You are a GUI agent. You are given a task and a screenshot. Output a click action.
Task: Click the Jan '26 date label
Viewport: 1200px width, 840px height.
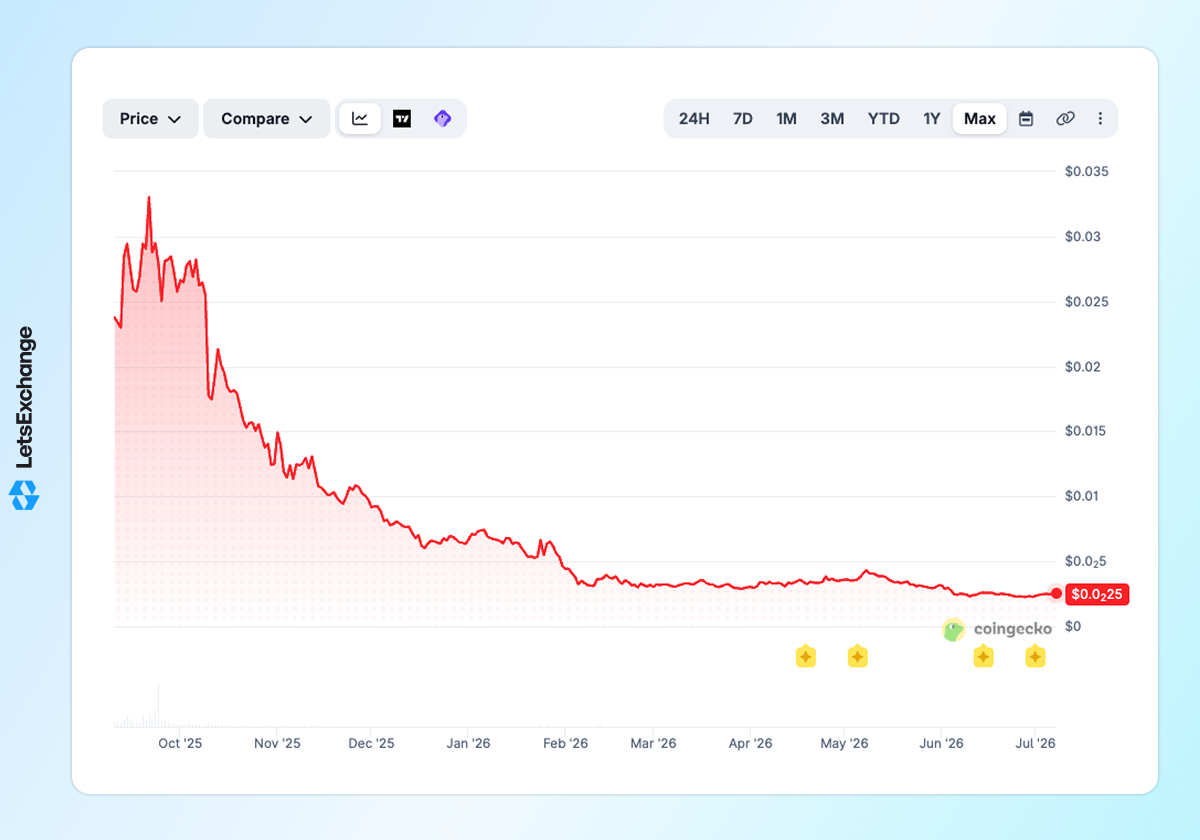(468, 743)
